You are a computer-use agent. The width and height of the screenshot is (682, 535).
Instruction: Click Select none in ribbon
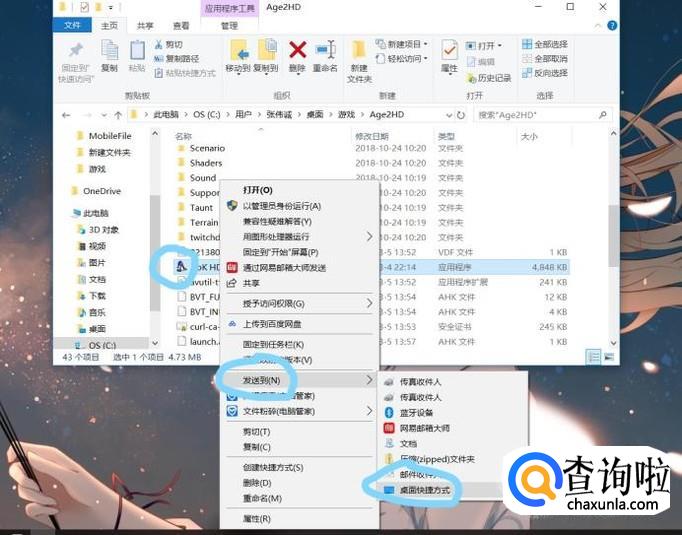point(545,59)
